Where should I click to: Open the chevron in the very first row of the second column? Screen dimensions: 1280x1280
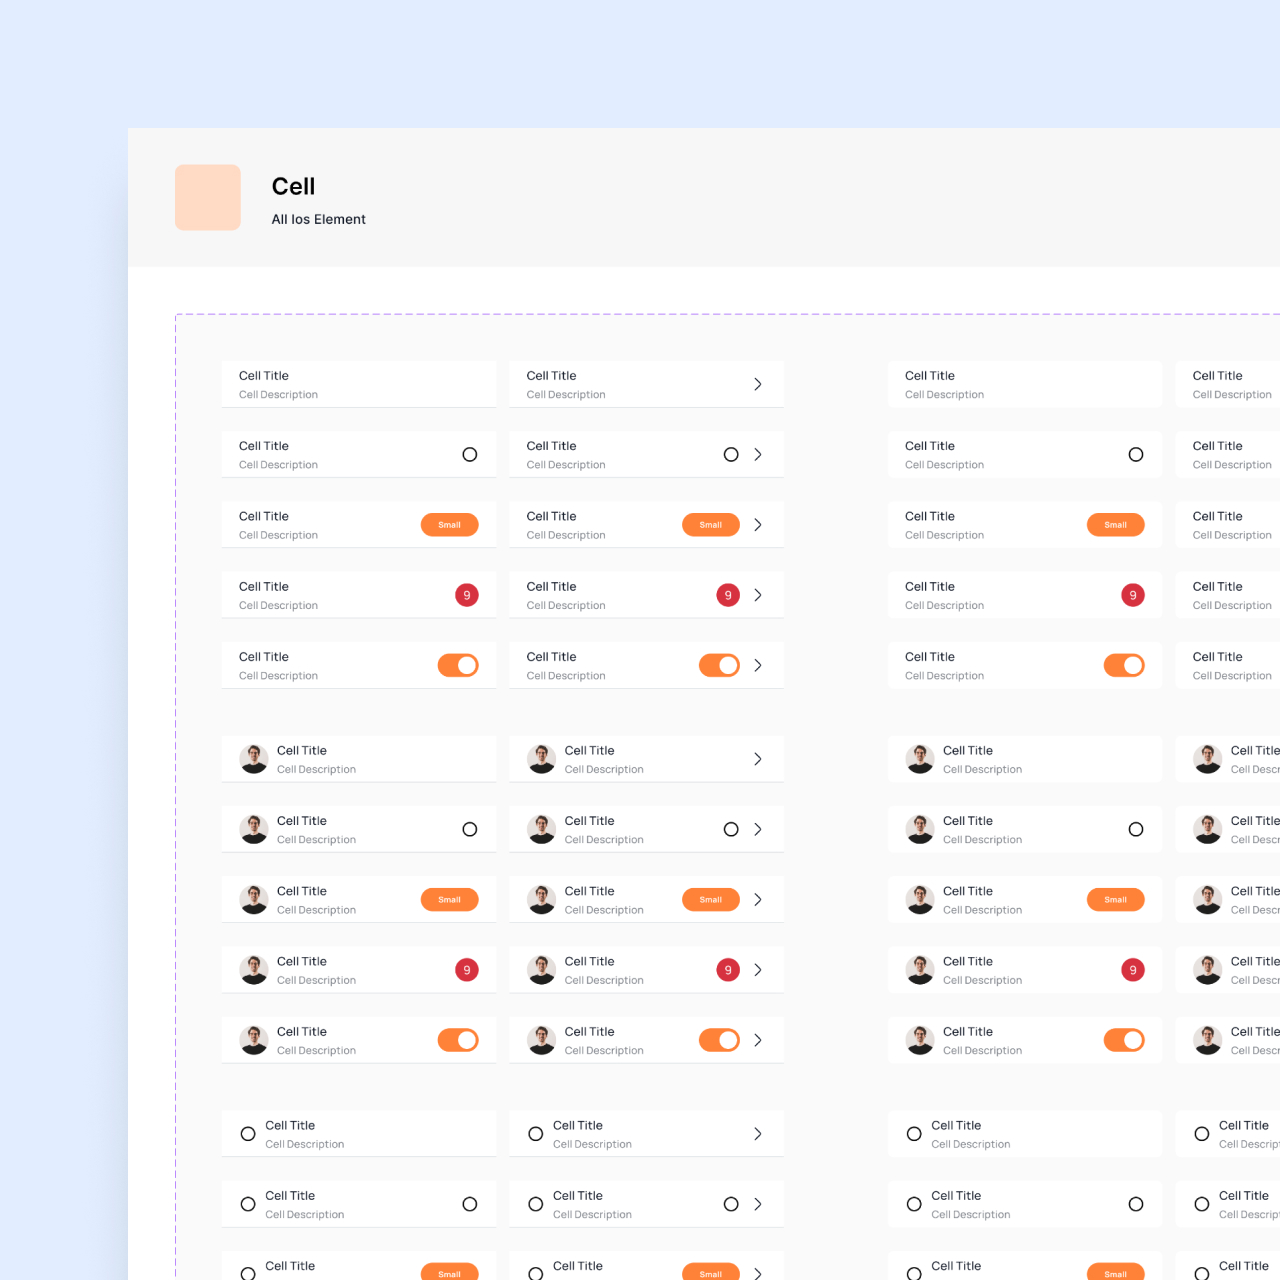pyautogui.click(x=758, y=384)
